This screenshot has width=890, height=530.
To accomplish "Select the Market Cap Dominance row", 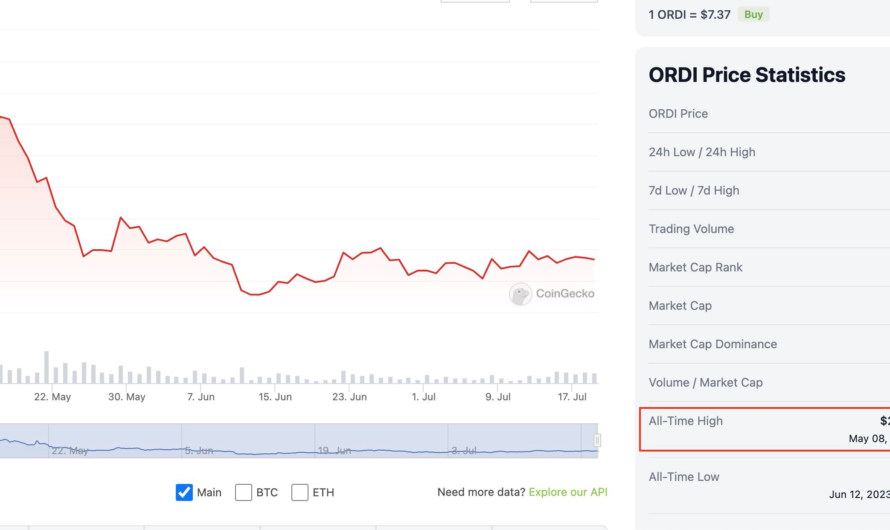I will coord(713,344).
